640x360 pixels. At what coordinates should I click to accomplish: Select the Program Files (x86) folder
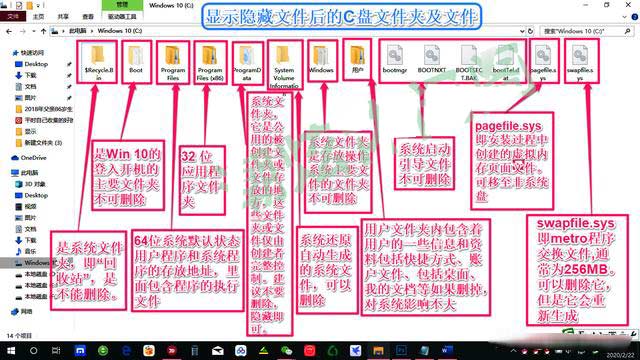pos(210,62)
